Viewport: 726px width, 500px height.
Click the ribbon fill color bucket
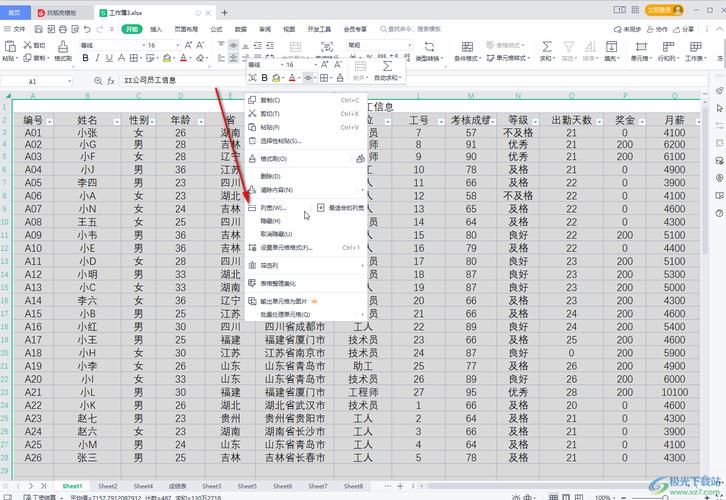coord(167,58)
